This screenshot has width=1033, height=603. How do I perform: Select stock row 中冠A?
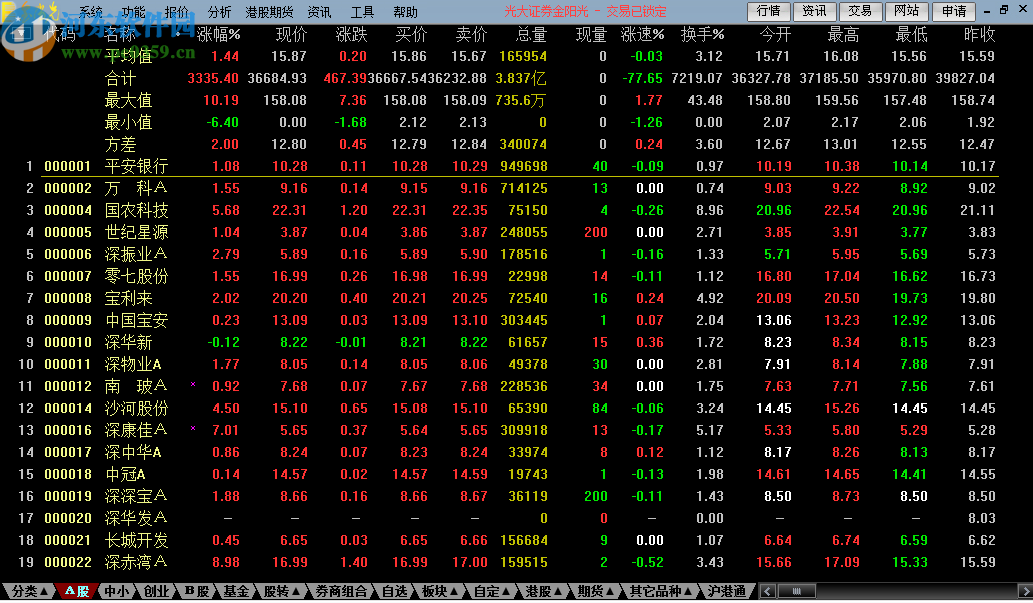(507, 474)
